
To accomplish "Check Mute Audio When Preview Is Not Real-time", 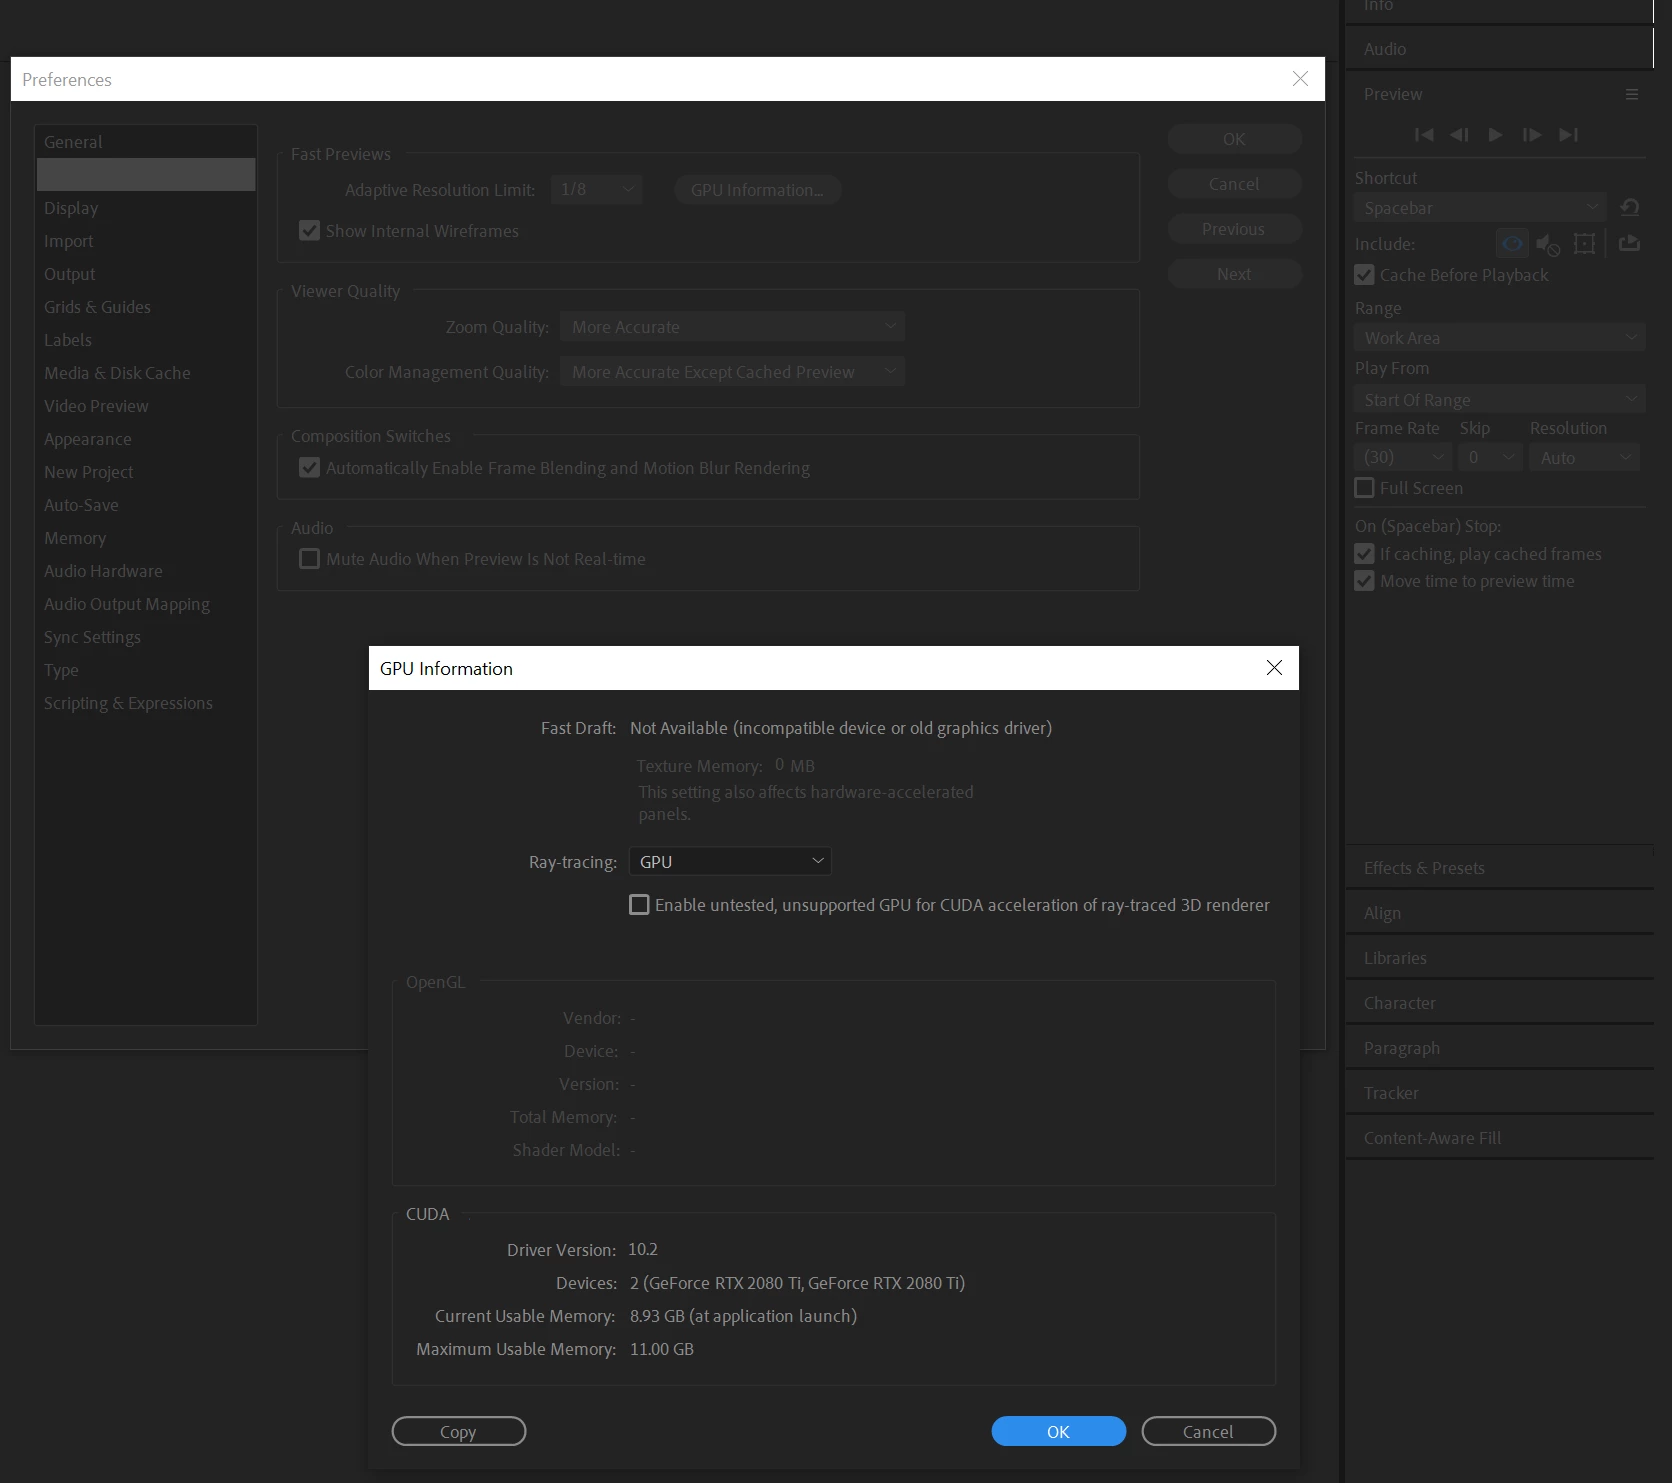I will (310, 559).
